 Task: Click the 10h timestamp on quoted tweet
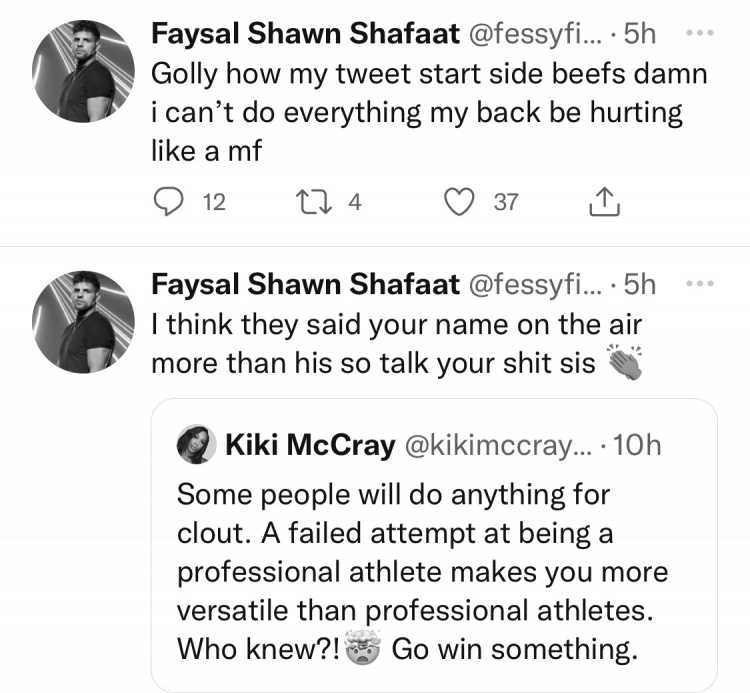637,445
